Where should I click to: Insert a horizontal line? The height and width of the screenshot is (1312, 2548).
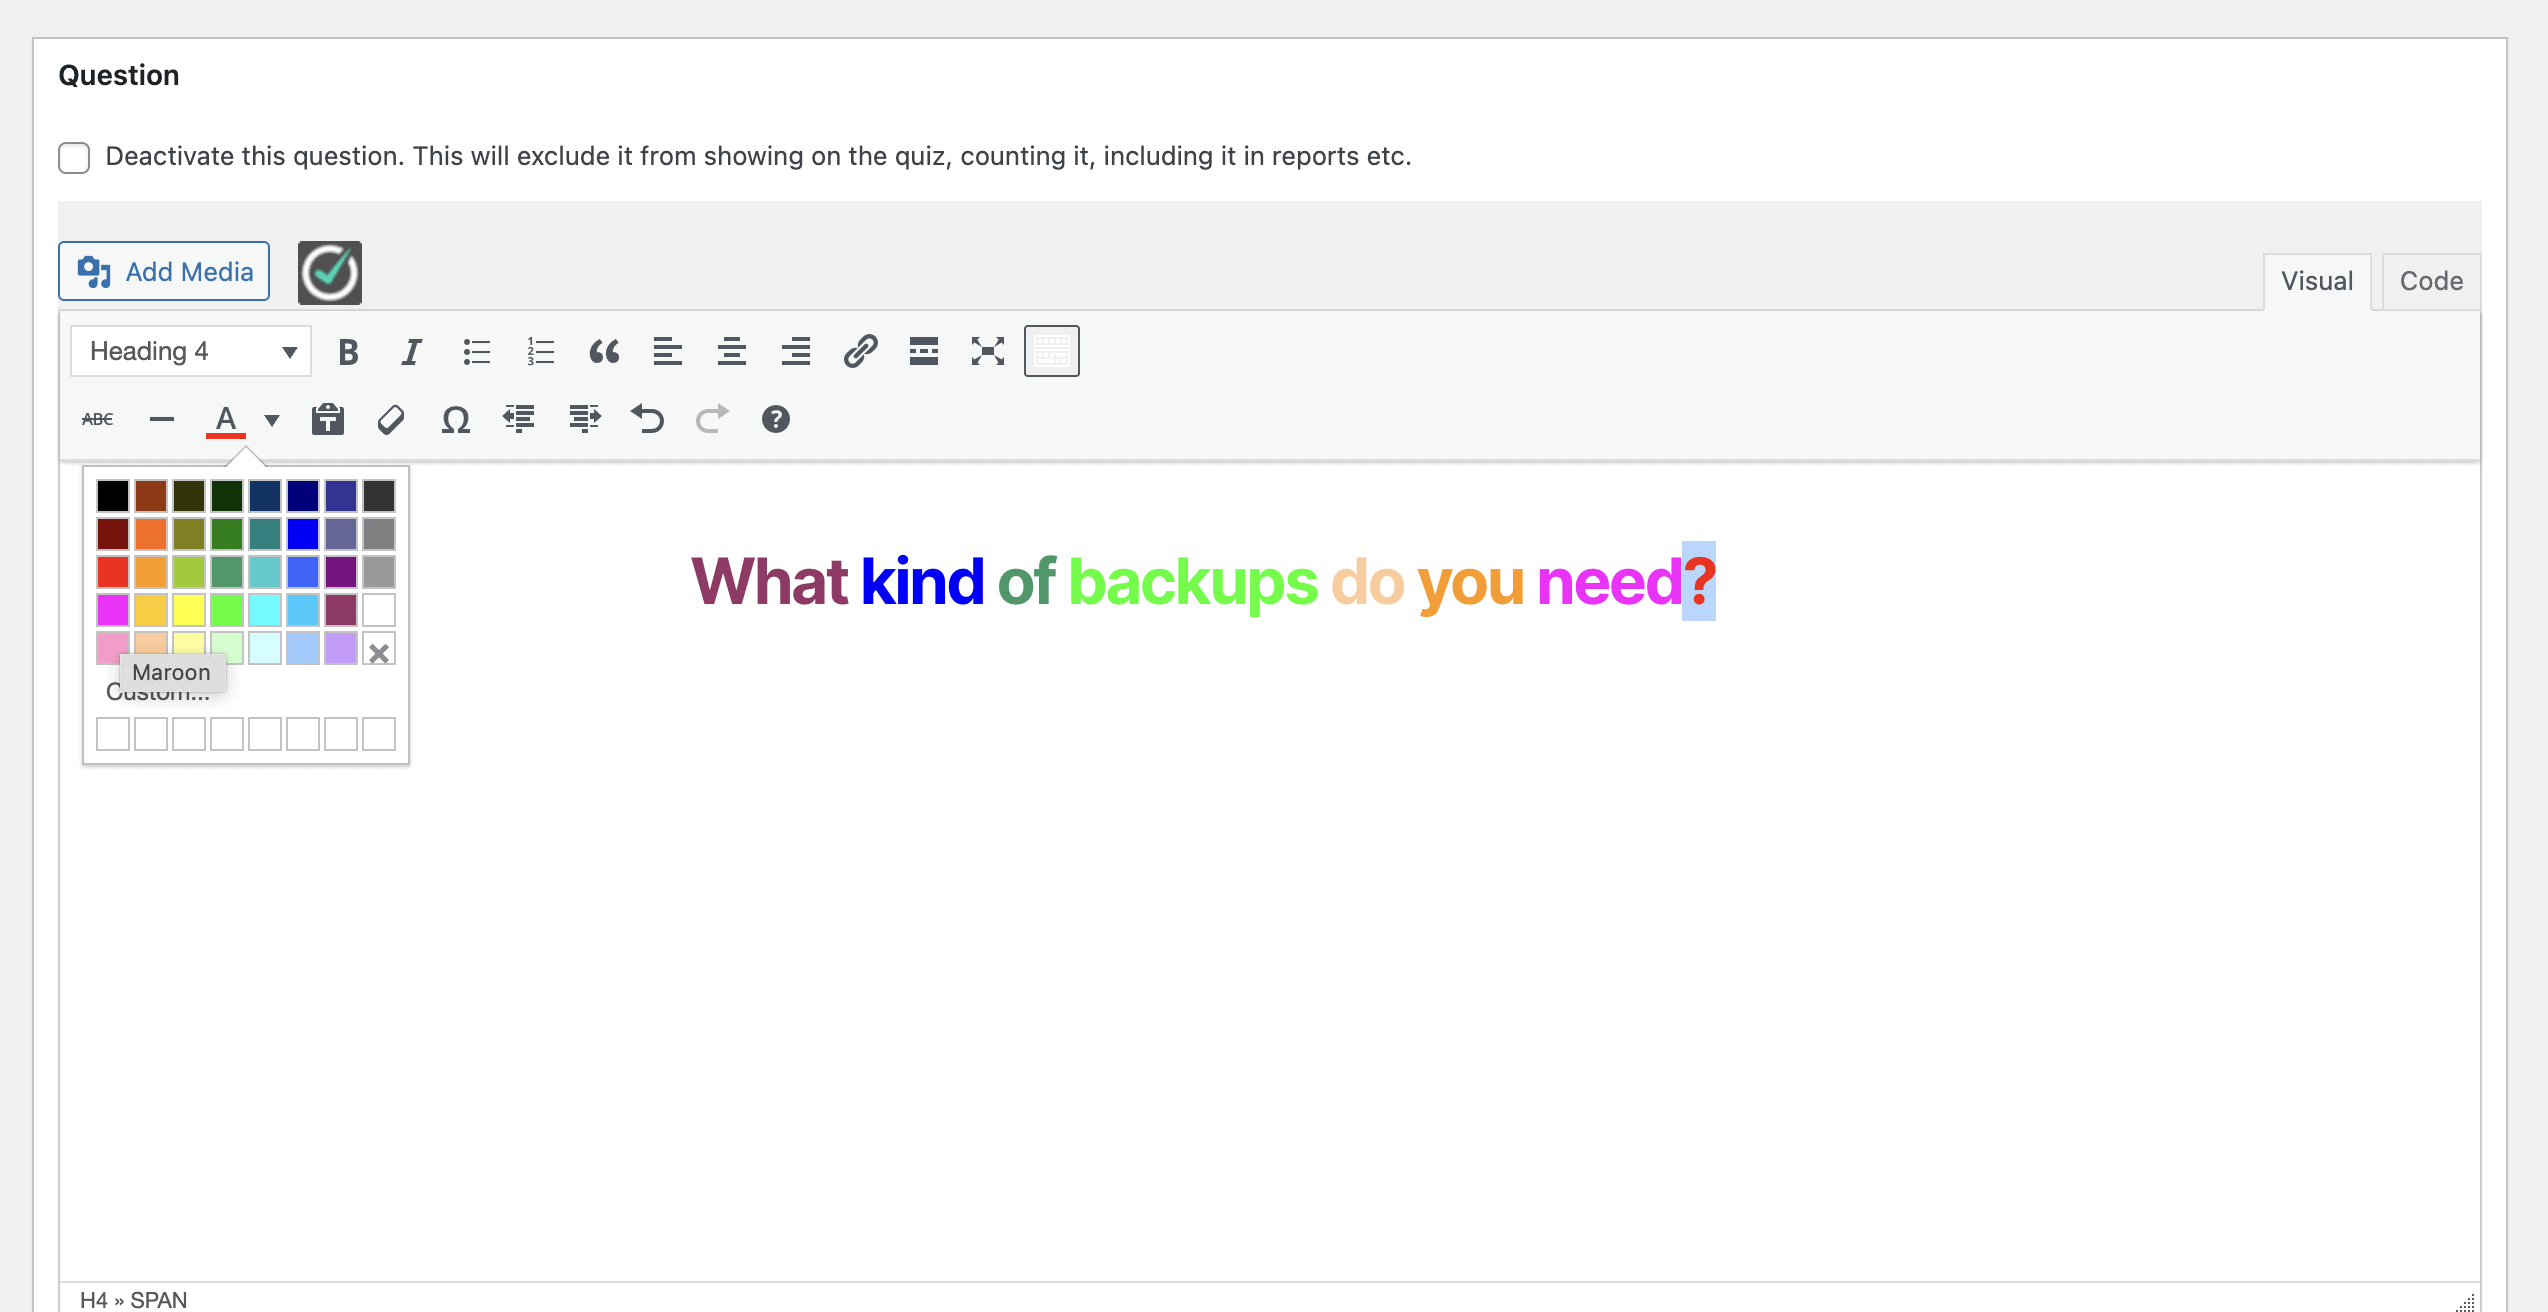point(162,420)
